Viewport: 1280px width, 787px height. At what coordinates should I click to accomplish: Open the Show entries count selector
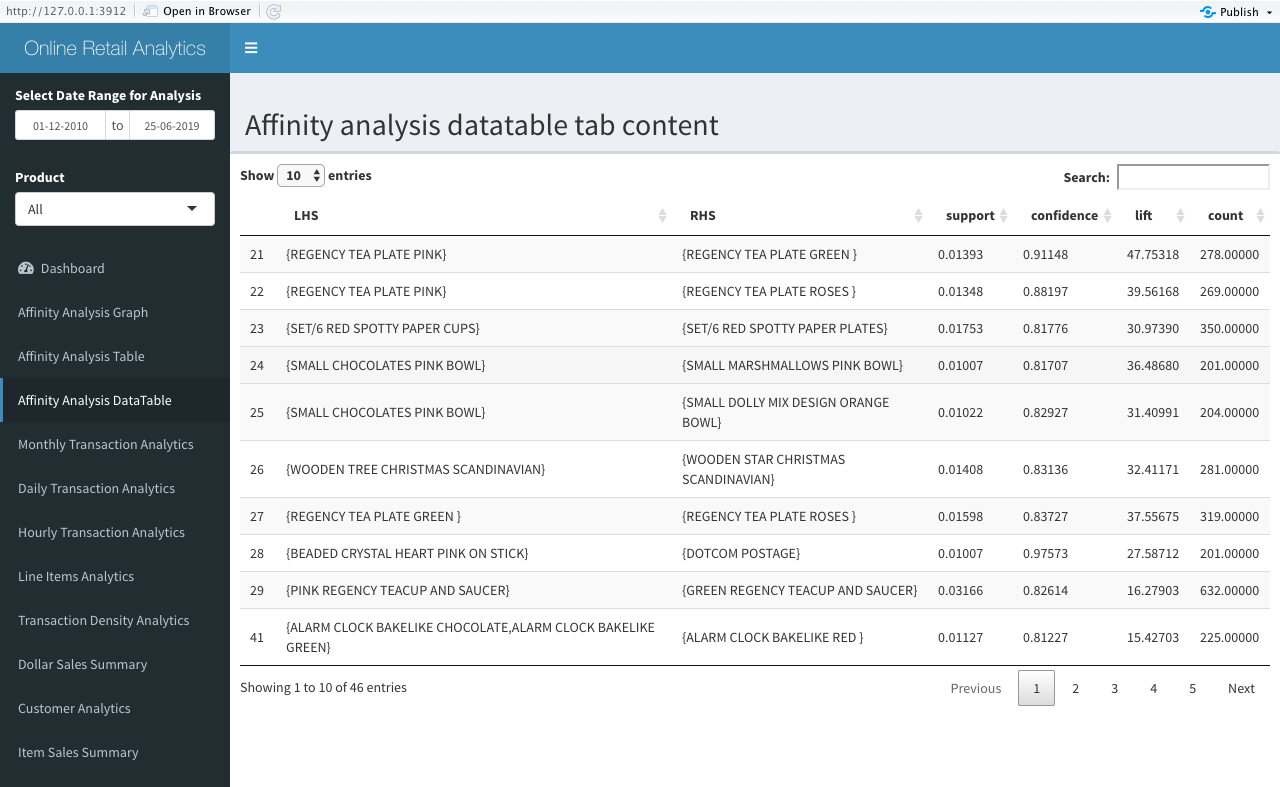301,175
